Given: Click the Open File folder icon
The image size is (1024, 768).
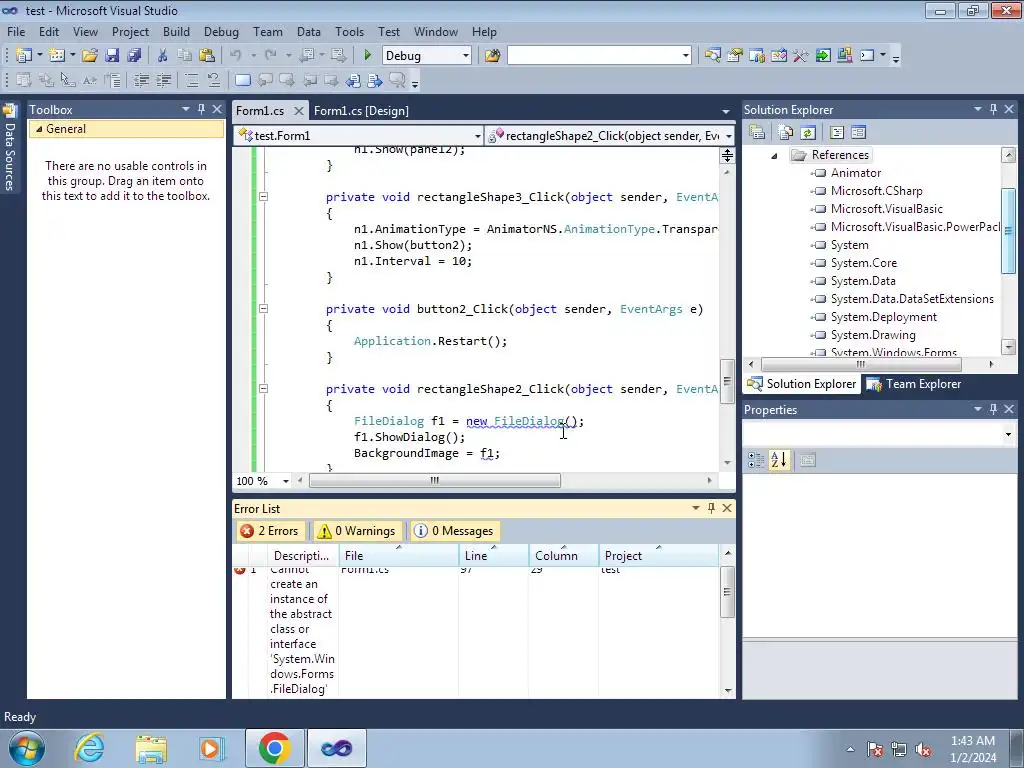Looking at the screenshot, I should tap(89, 56).
